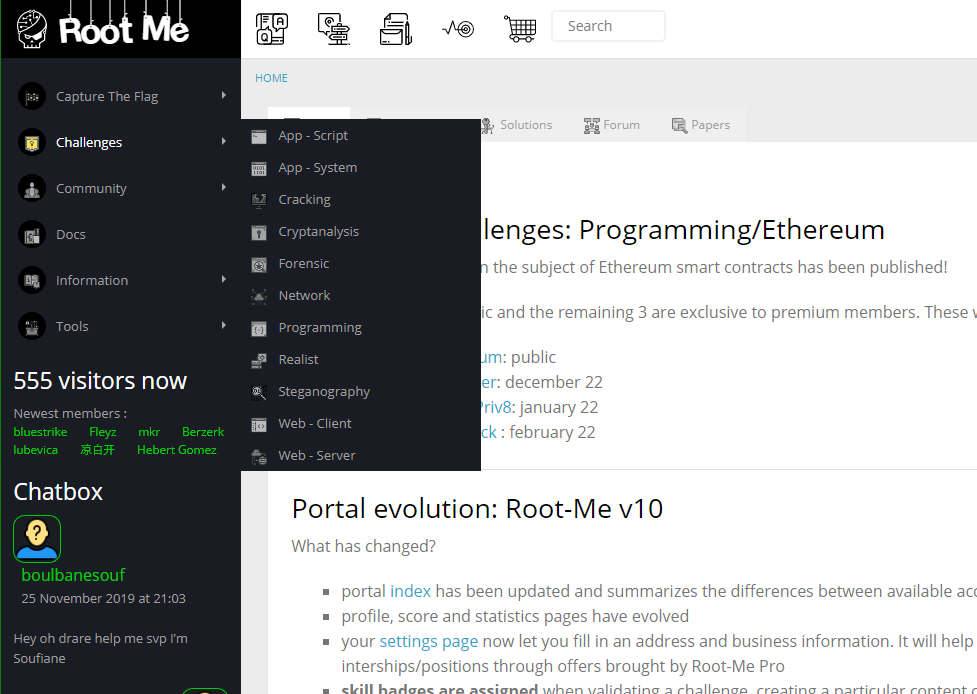
Task: Click the Cryptanalysis keyhole icon
Action: tap(259, 232)
